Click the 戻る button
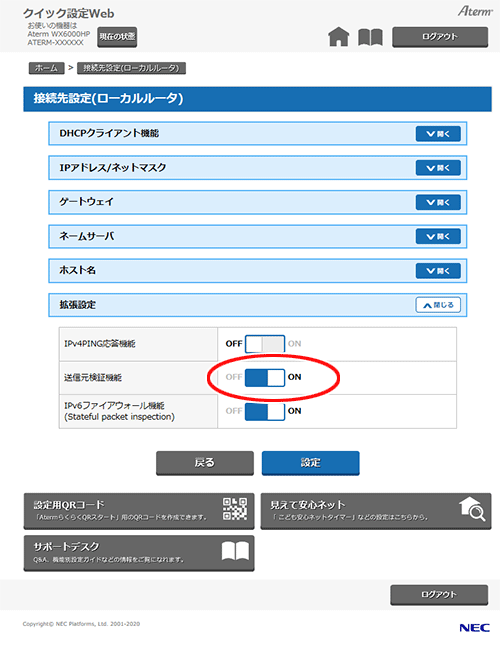Viewport: 500px width, 648px height. coord(205,463)
